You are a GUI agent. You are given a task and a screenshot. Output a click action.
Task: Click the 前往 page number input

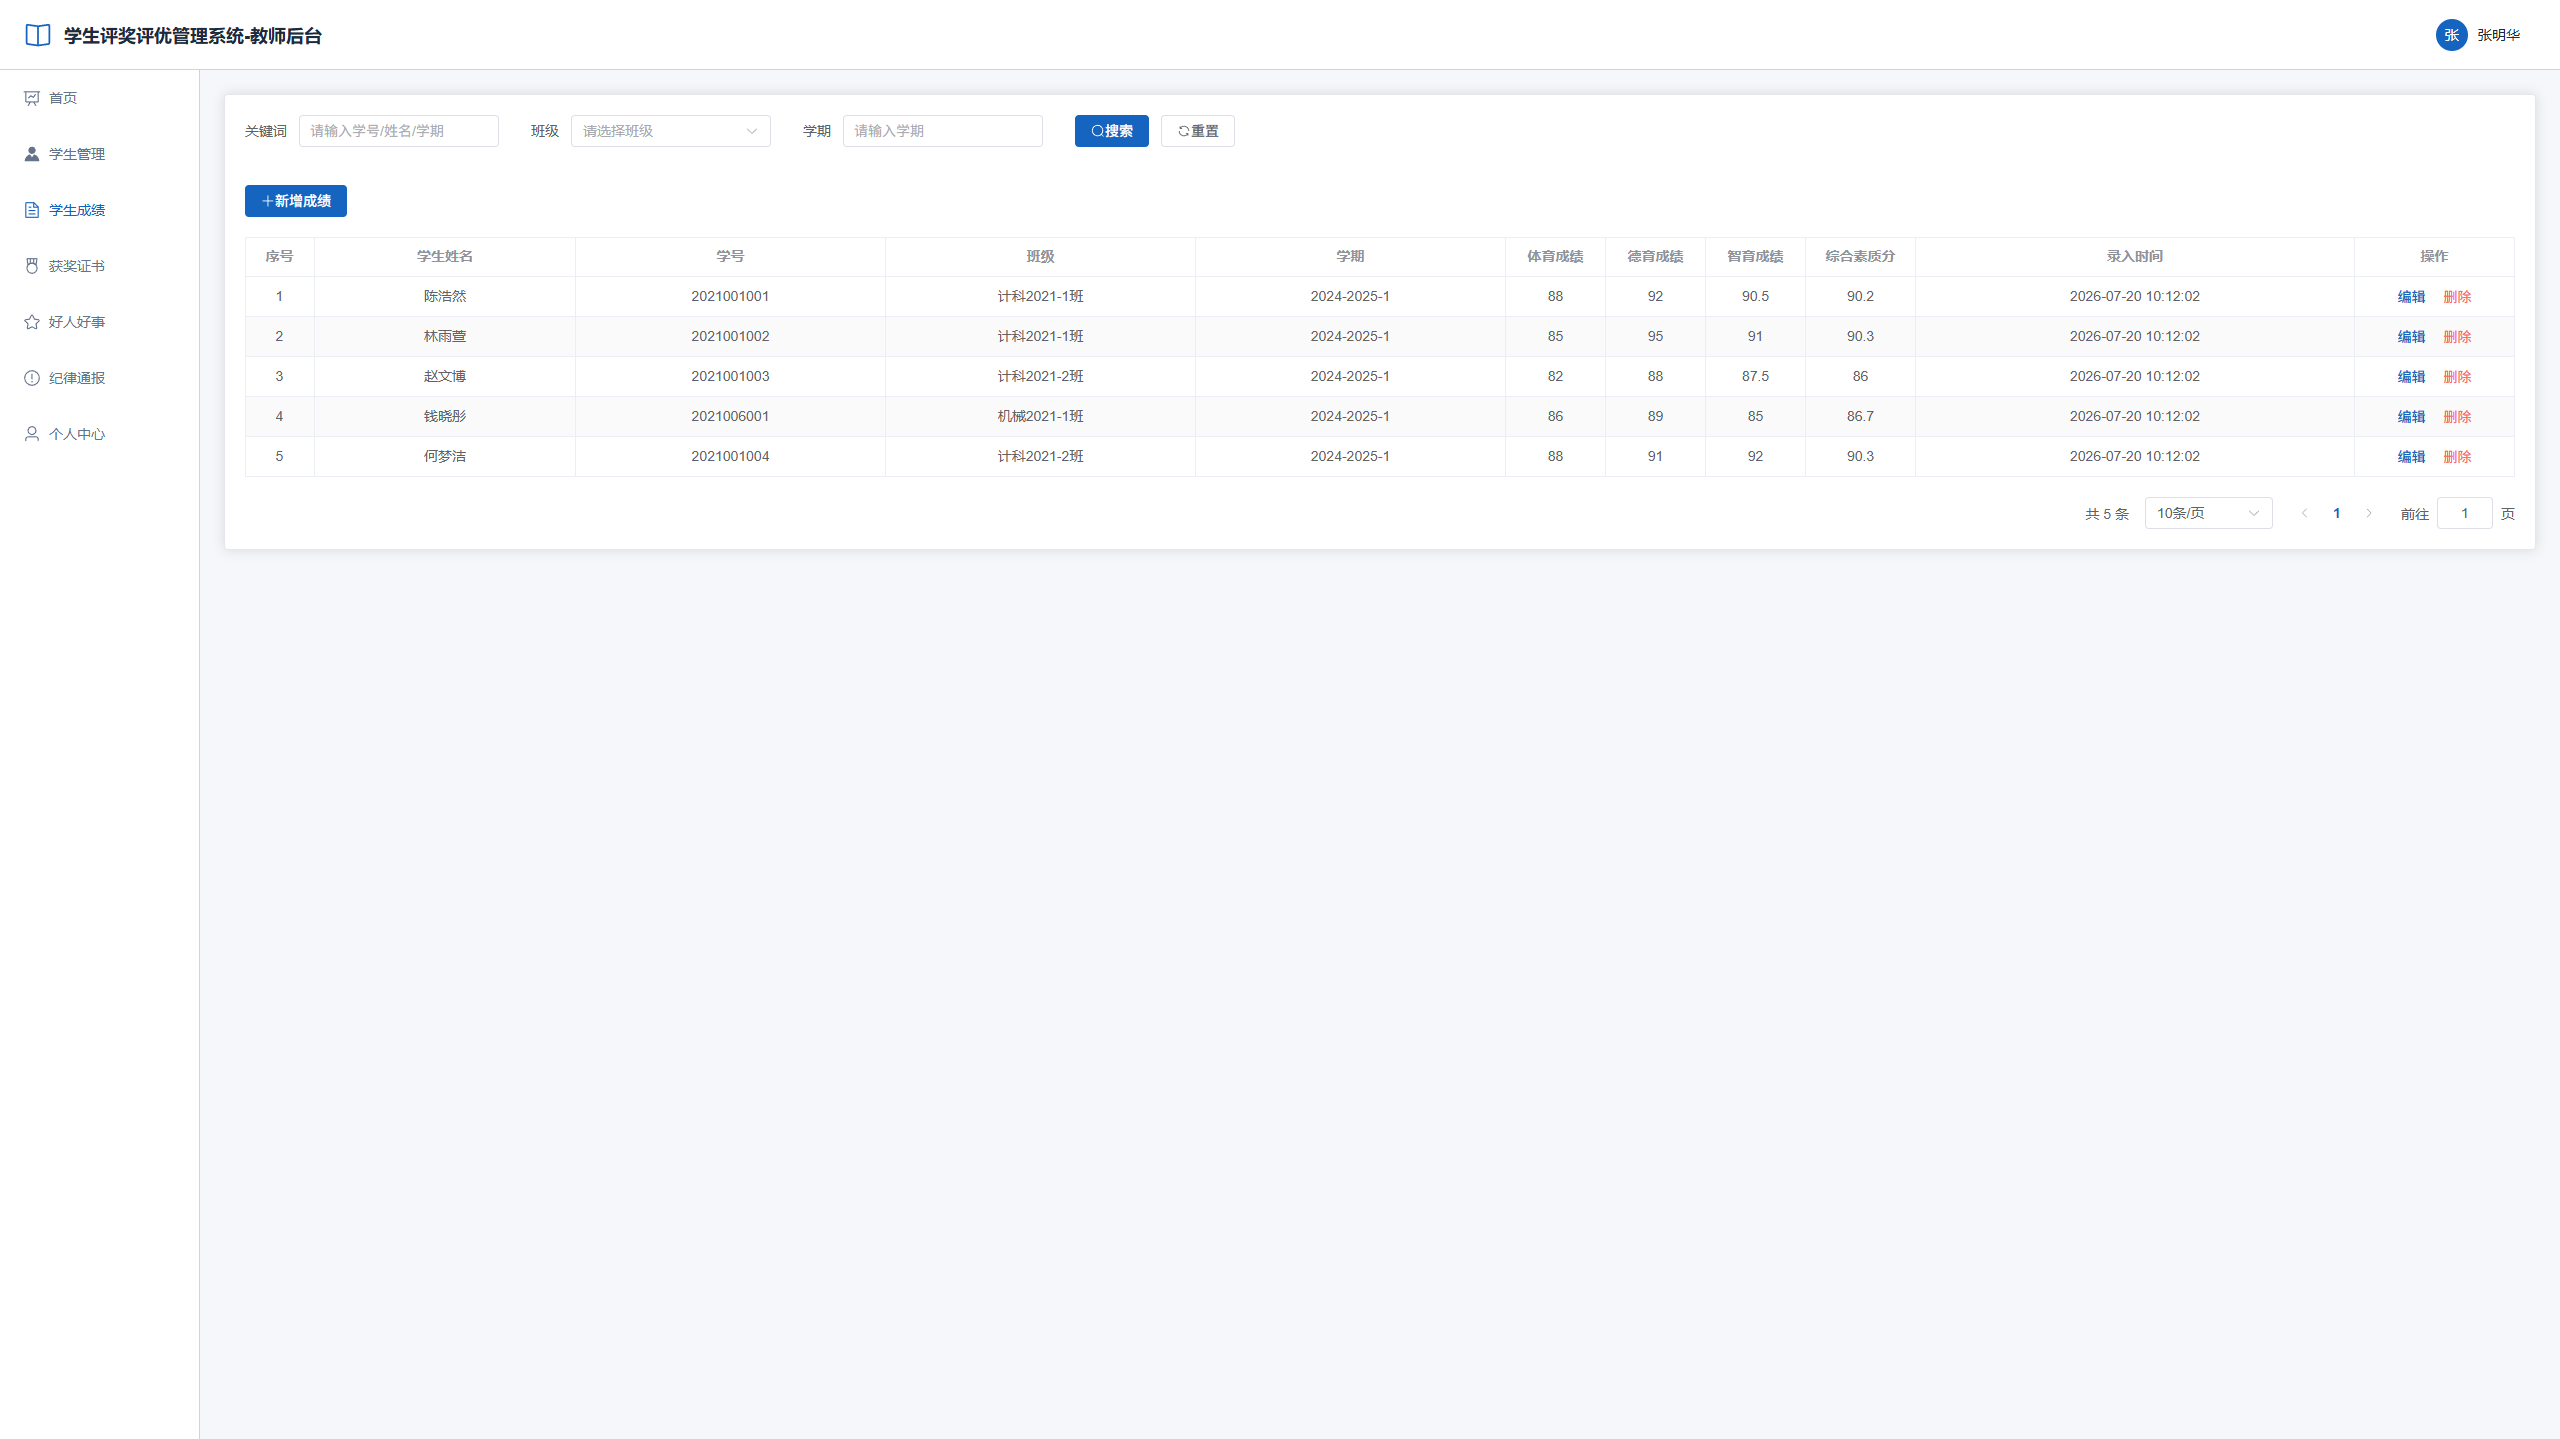click(x=2464, y=513)
